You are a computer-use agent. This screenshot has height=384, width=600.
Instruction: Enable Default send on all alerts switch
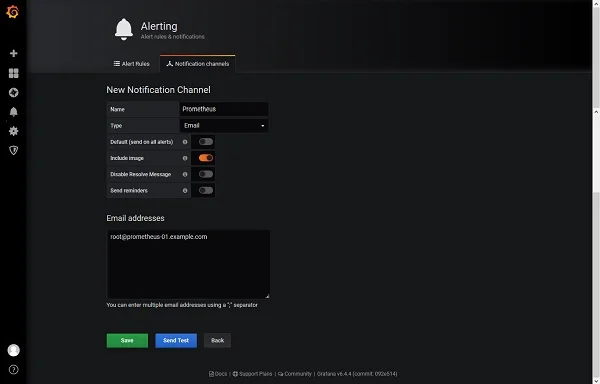(x=206, y=142)
